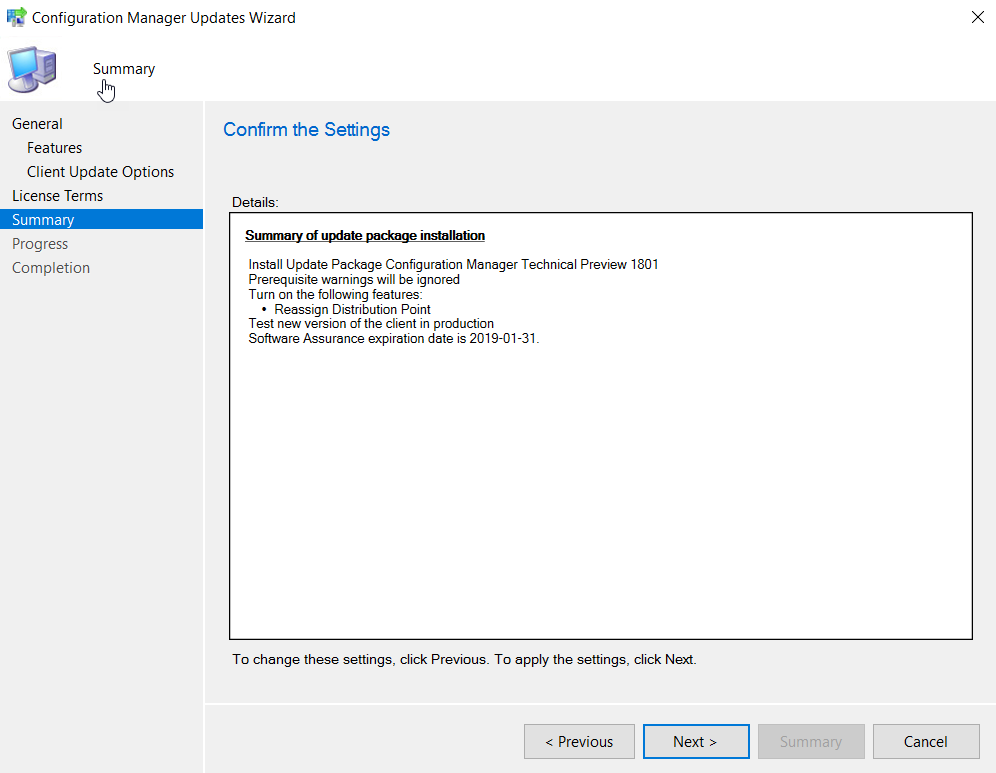This screenshot has width=996, height=773.
Task: Click the Configuration Manager title bar icon
Action: click(17, 17)
